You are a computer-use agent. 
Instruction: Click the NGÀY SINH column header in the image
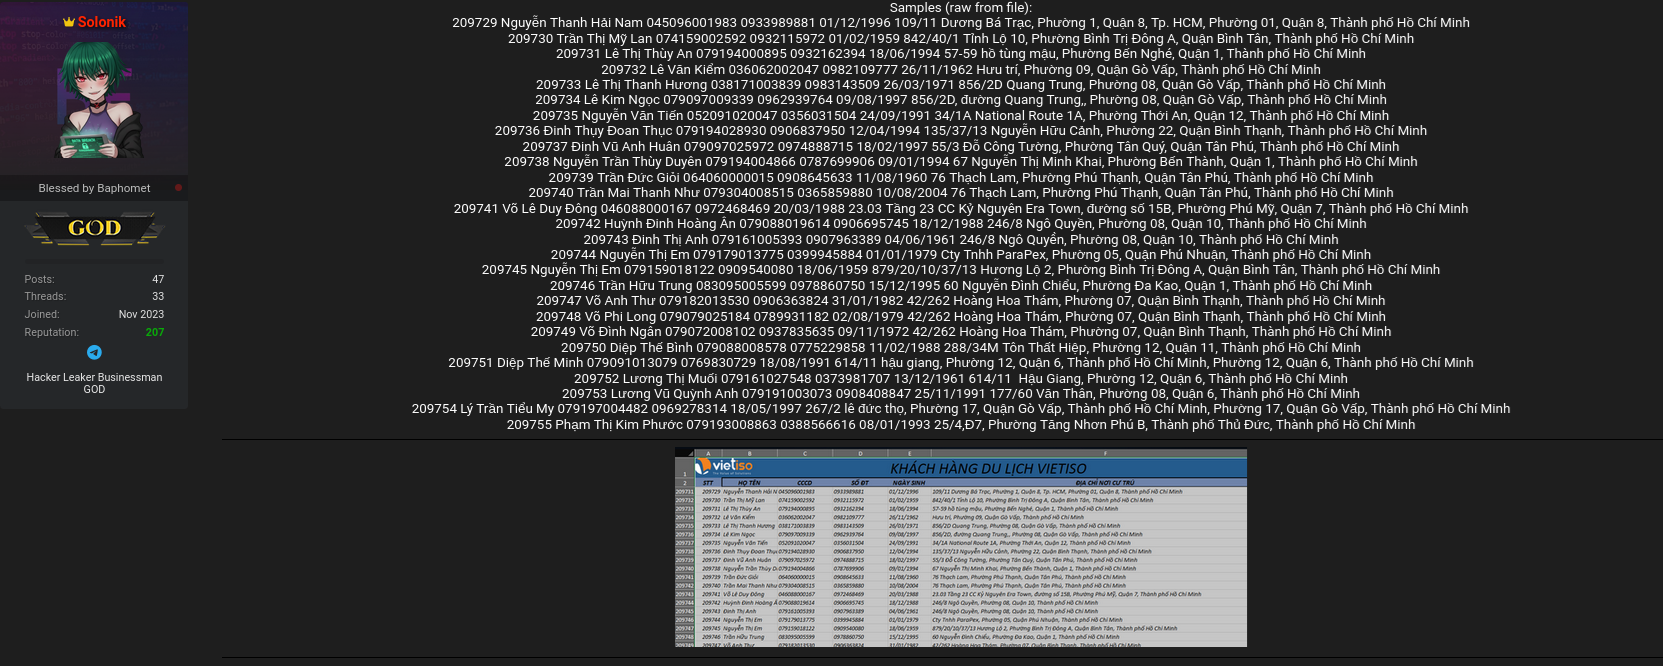[909, 483]
